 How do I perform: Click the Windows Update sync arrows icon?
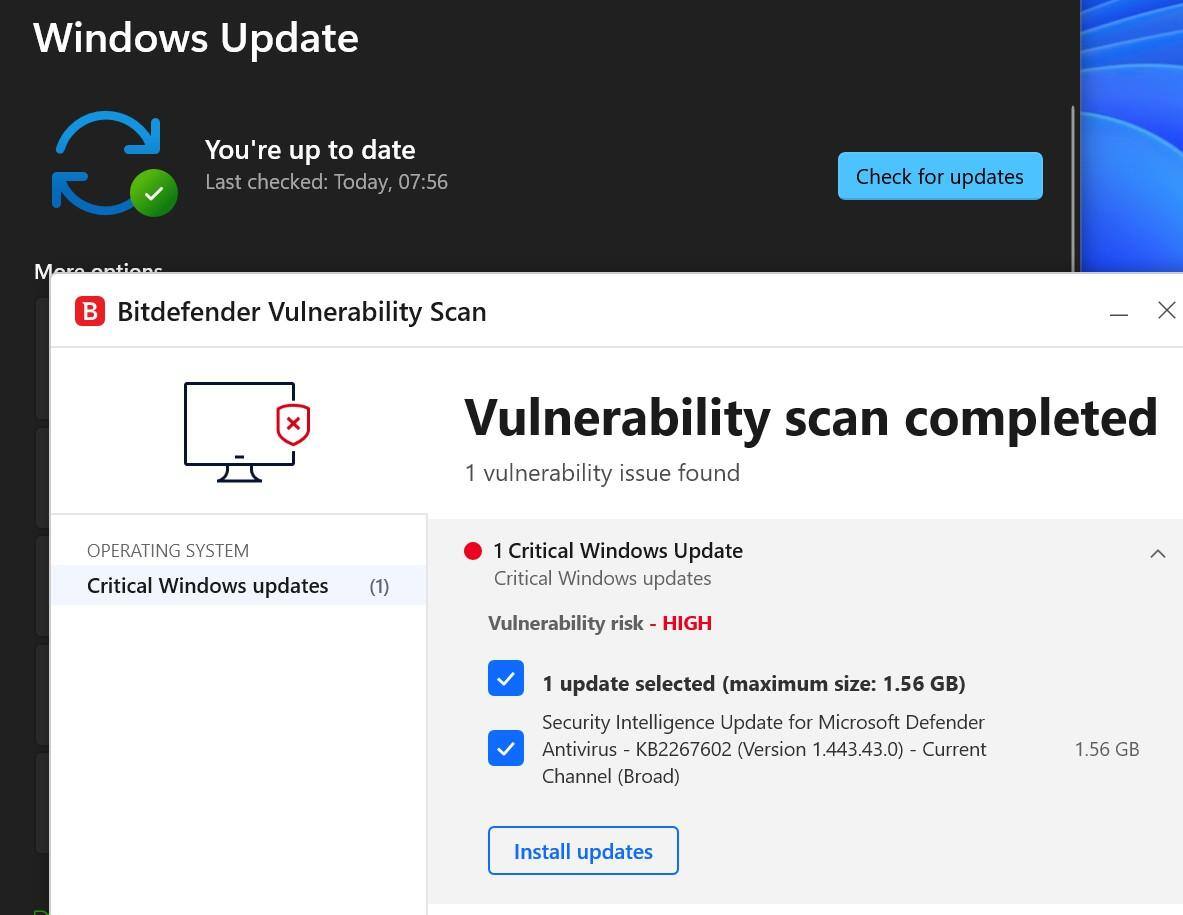(107, 162)
